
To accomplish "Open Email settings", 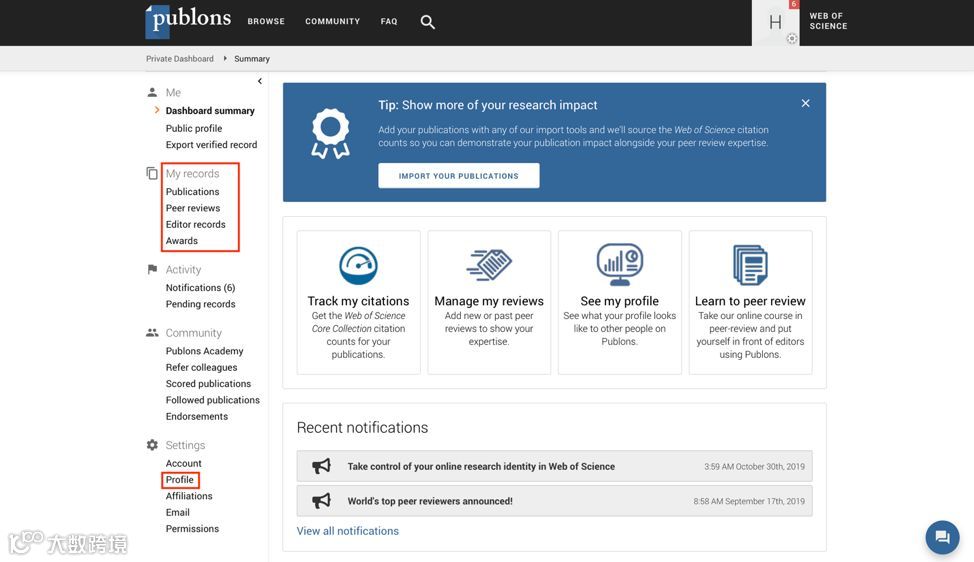I will (x=178, y=512).
